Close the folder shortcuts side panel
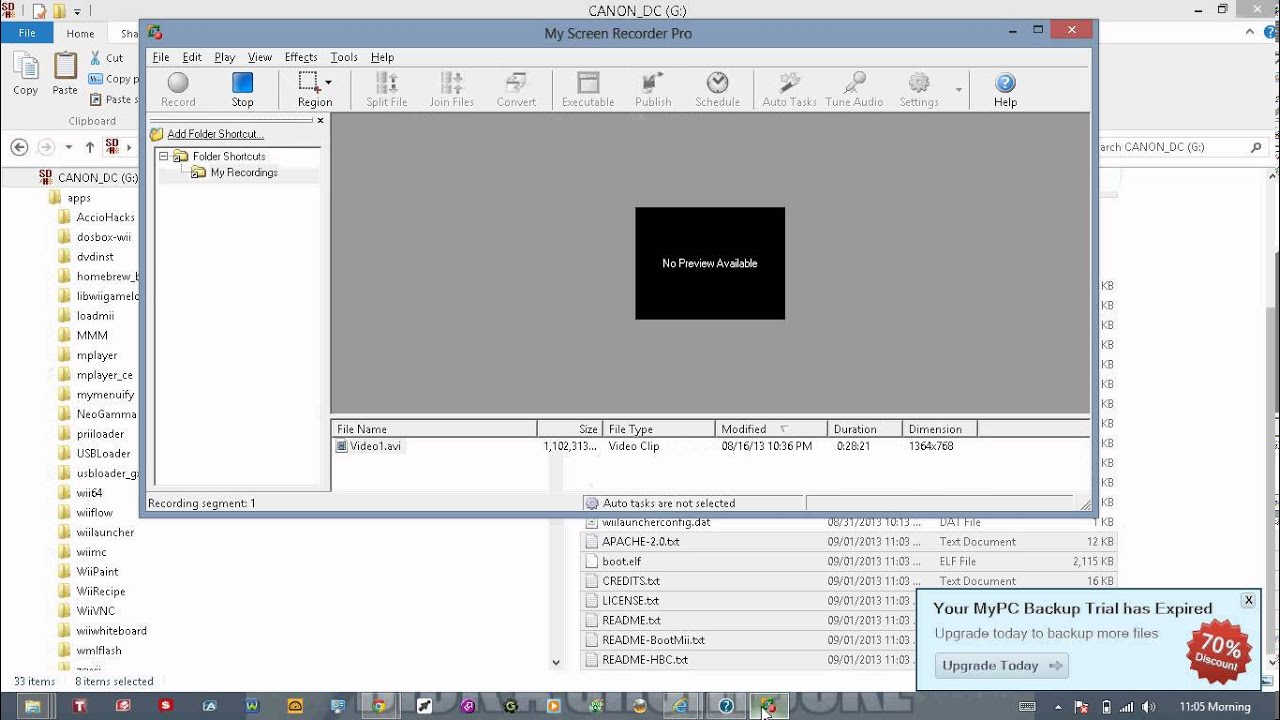This screenshot has height=720, width=1280. point(320,120)
